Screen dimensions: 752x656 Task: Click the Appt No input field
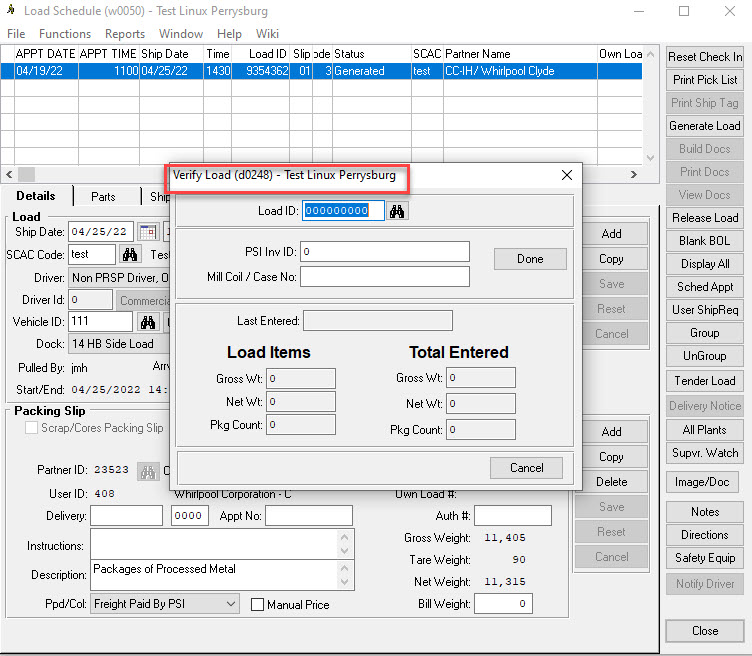tap(309, 515)
